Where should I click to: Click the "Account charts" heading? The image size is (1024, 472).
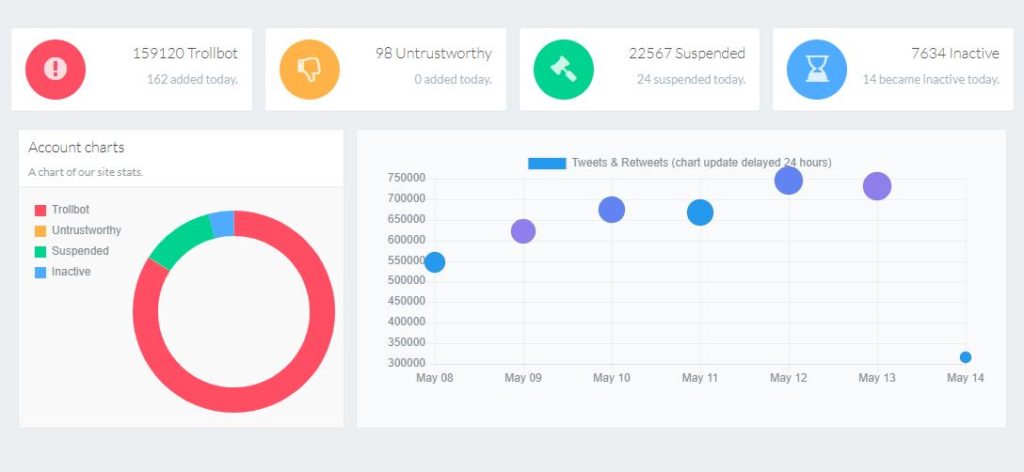[76, 148]
